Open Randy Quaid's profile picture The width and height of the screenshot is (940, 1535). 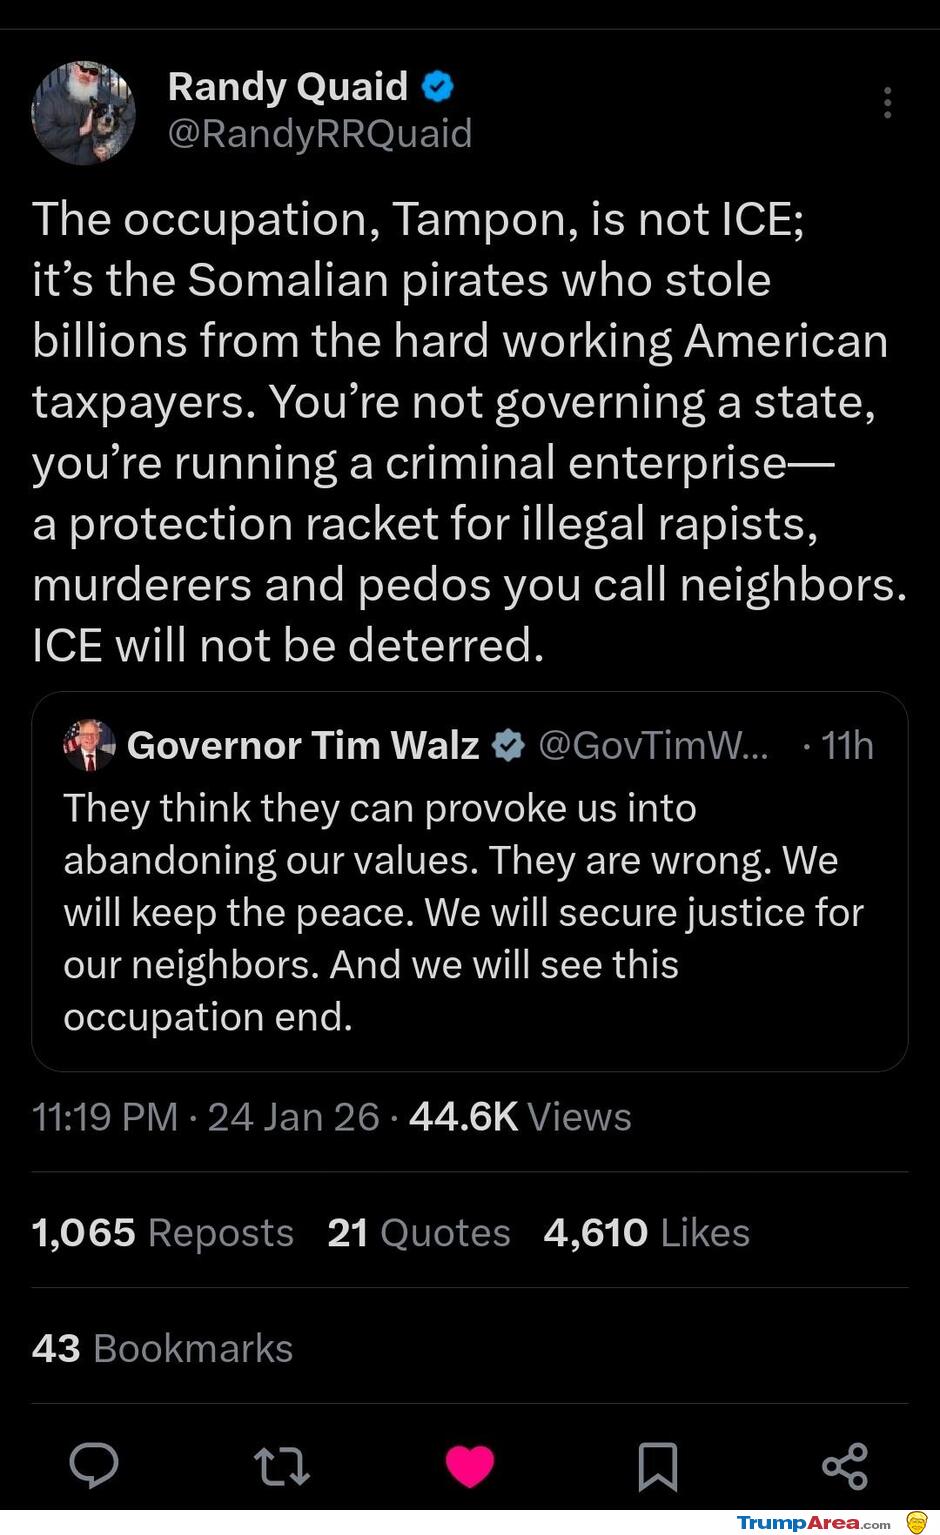coord(84,113)
